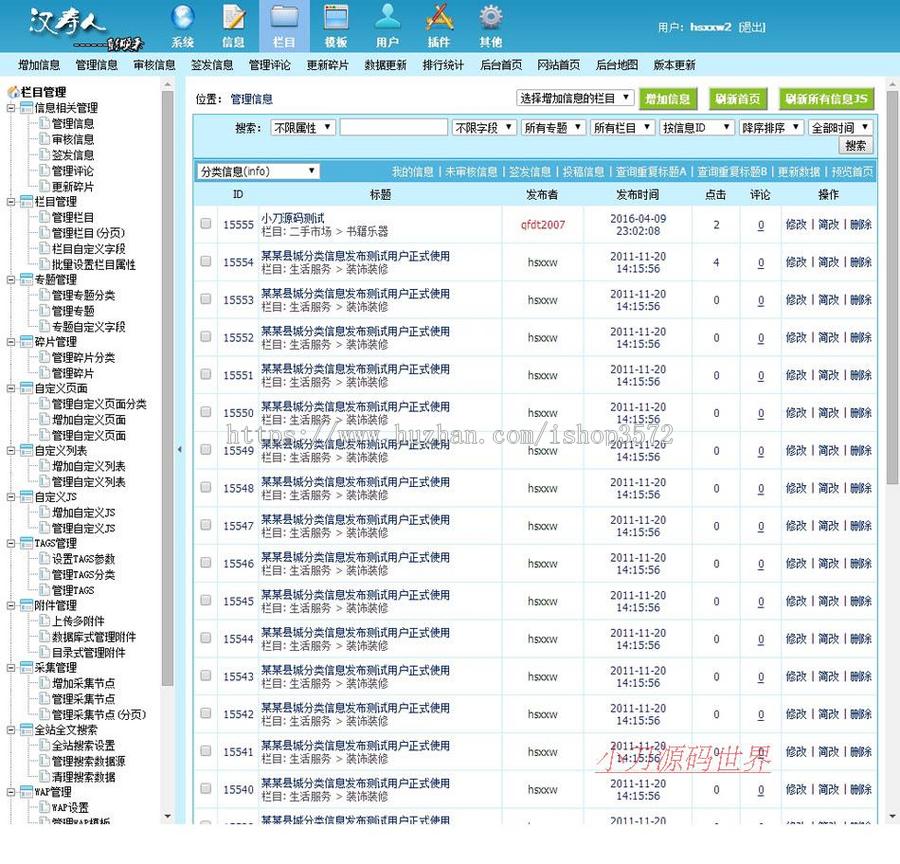The image size is (900, 864).
Task: Click the 退出 logout link
Action: (752, 27)
